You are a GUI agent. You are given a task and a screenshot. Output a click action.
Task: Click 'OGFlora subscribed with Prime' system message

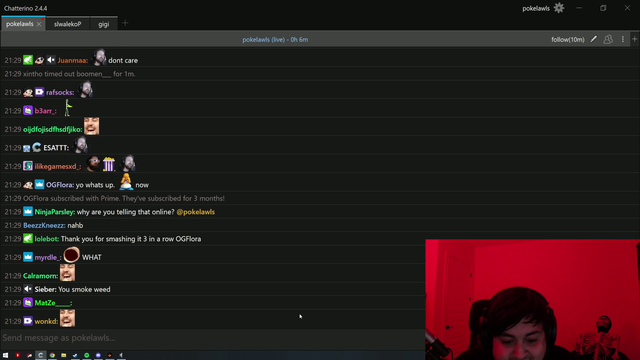tap(124, 198)
